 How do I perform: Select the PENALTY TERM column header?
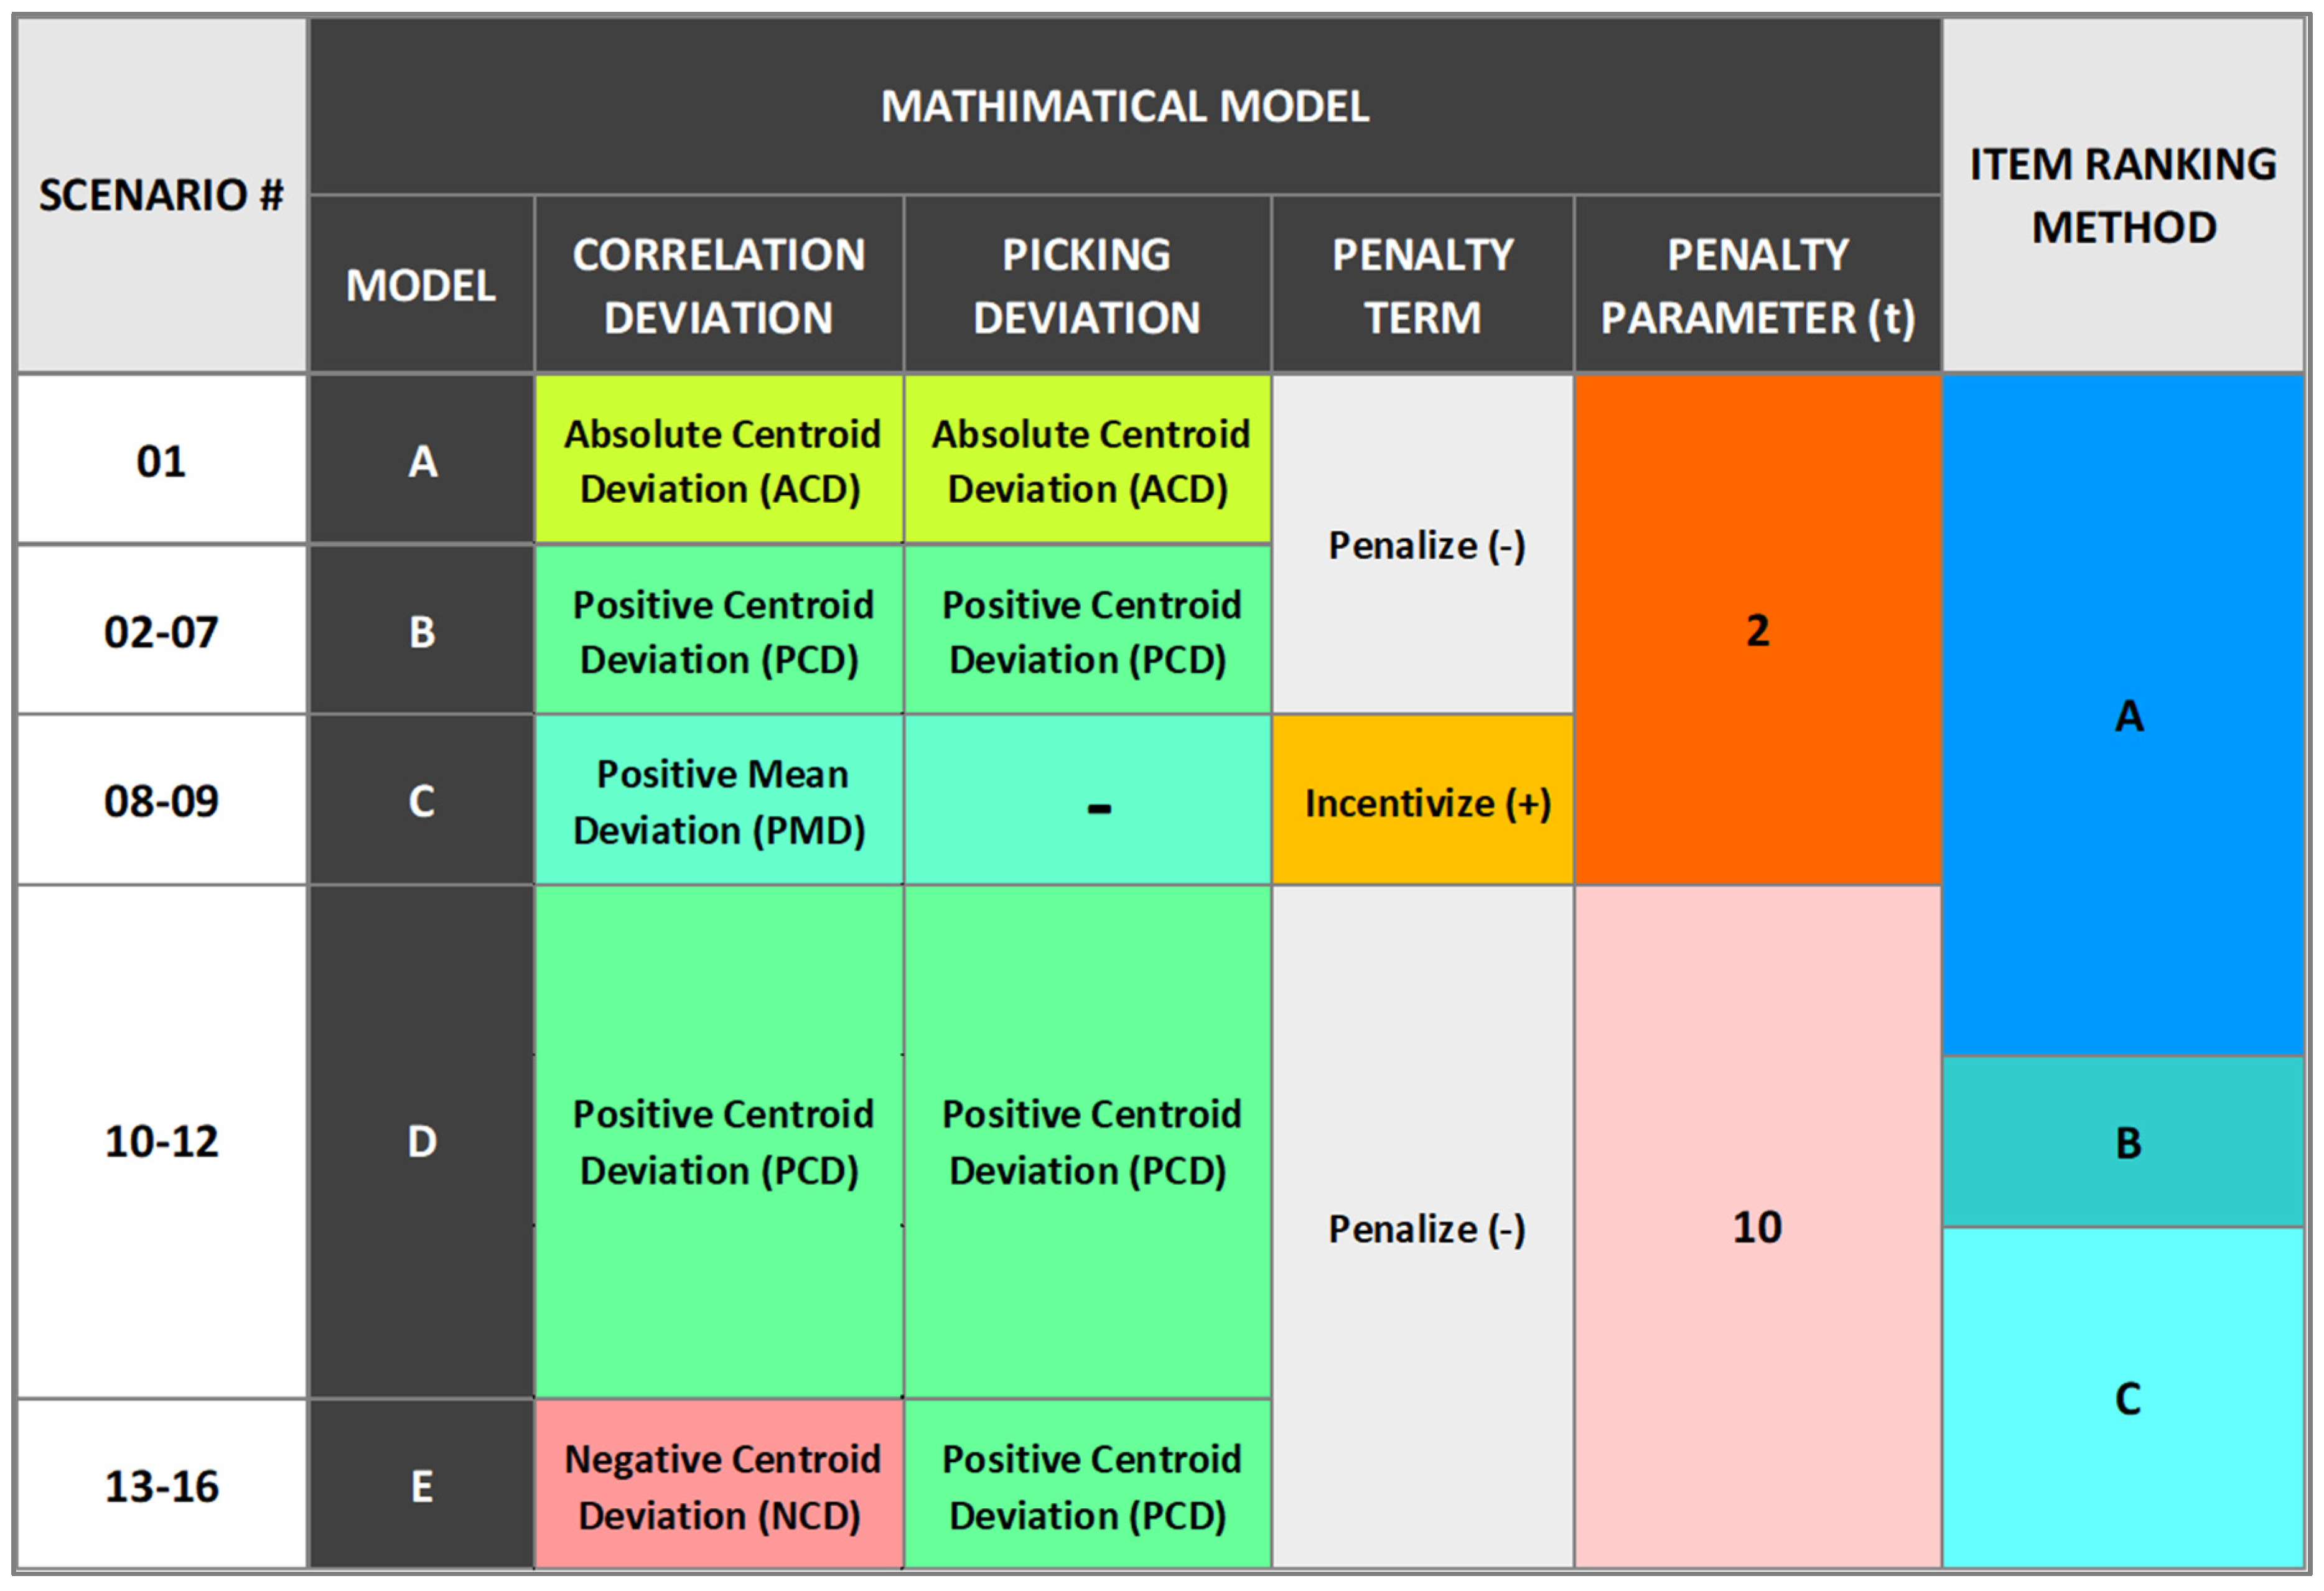tap(1422, 285)
